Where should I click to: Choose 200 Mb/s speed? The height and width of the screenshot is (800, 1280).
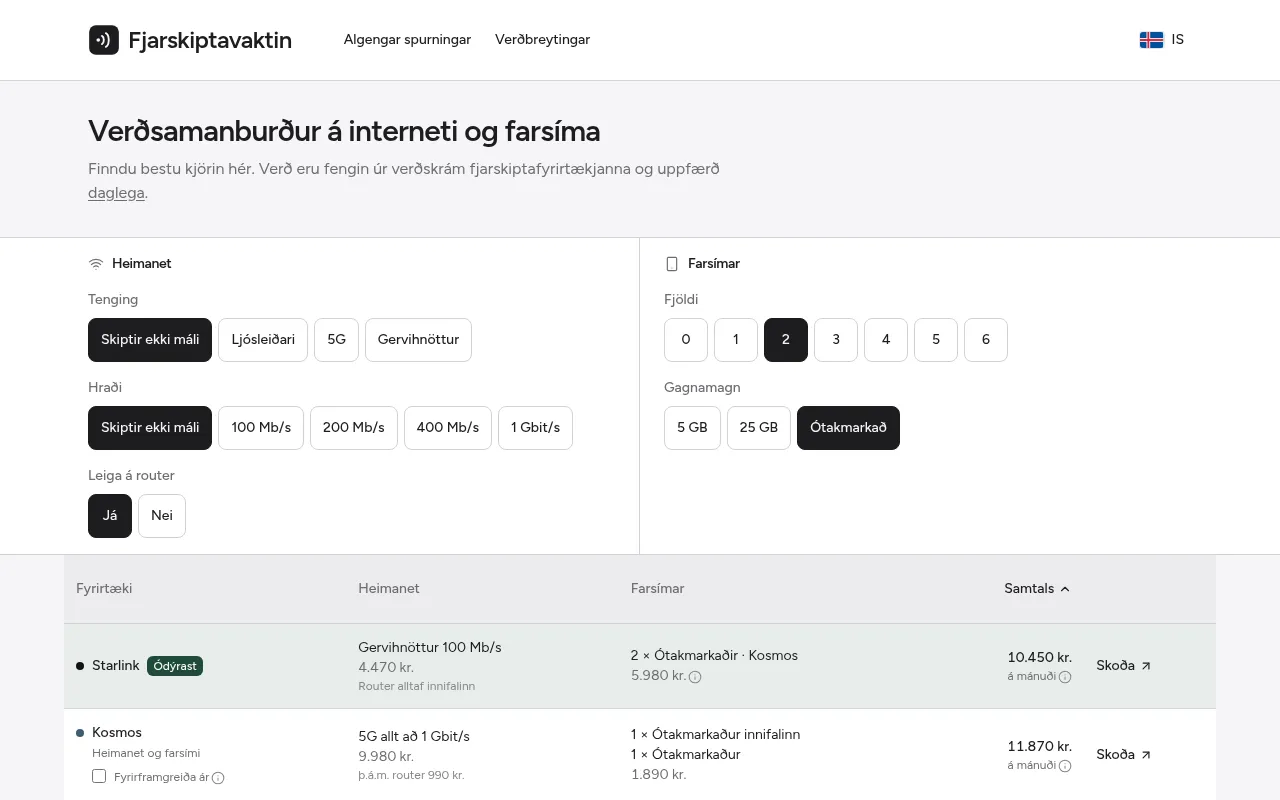pos(354,428)
